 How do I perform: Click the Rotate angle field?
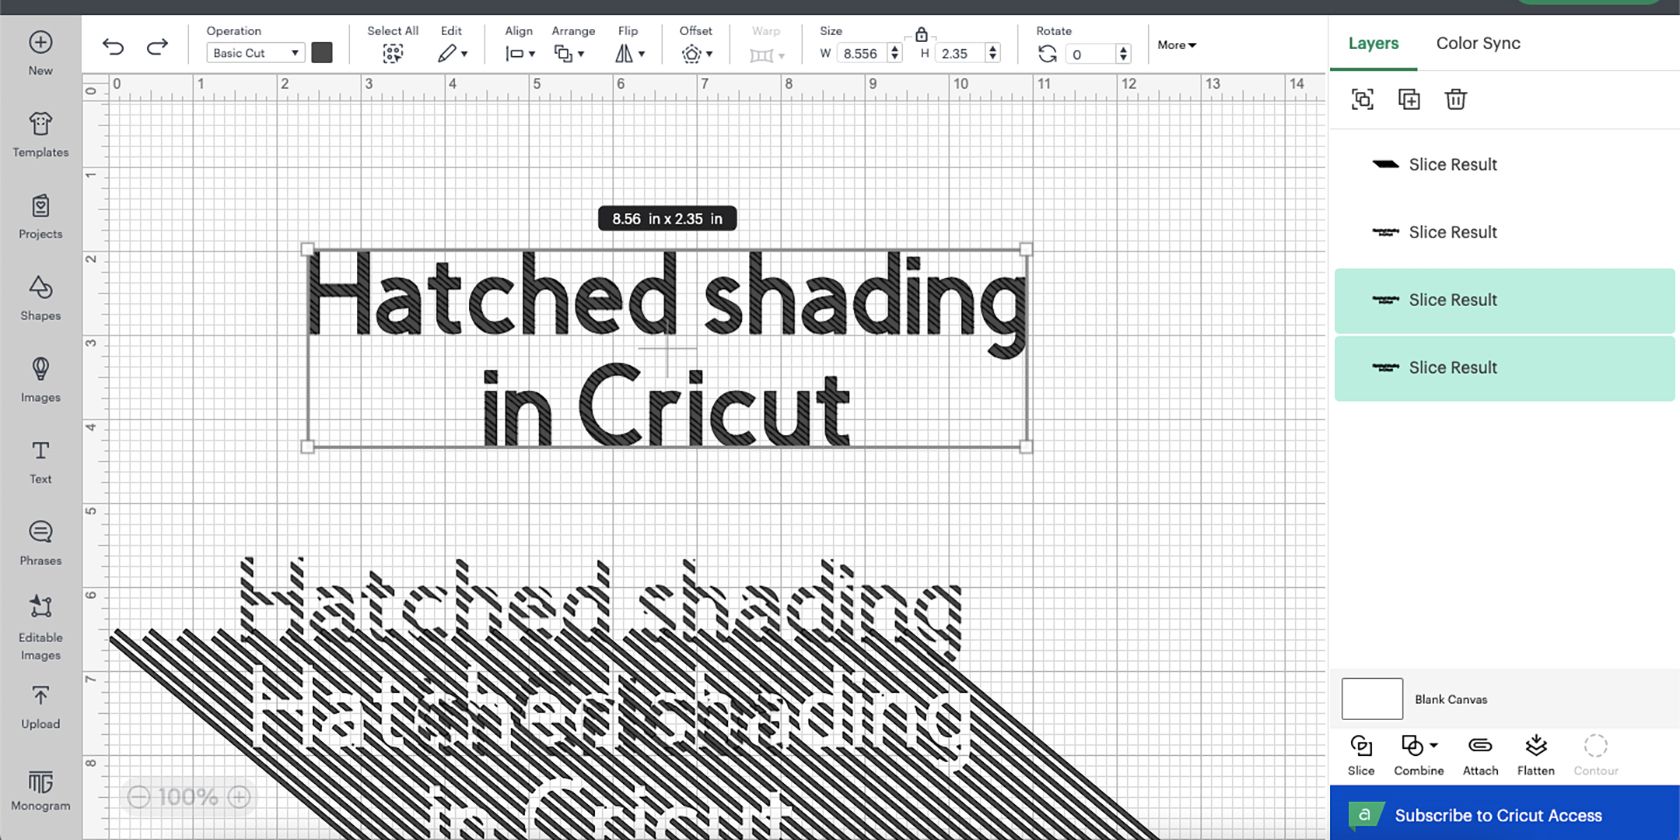pos(1090,54)
